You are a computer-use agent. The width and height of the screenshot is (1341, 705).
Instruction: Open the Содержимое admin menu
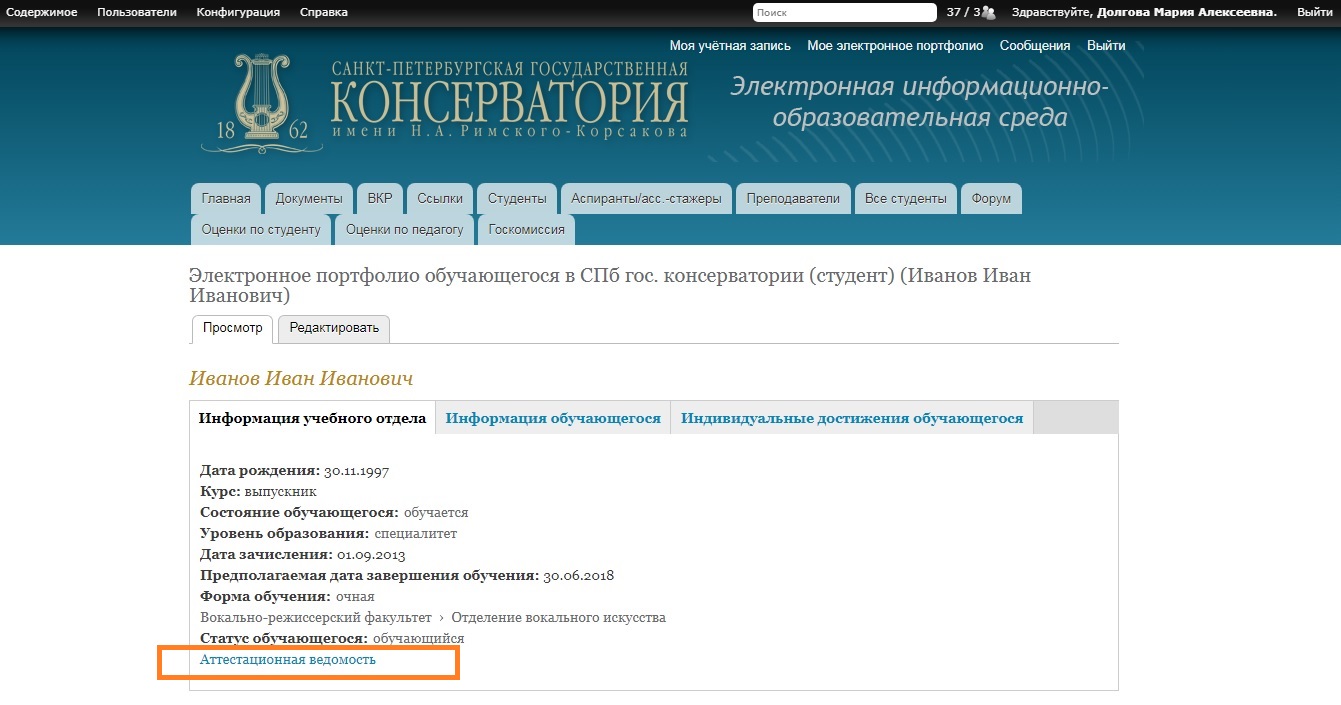click(x=42, y=12)
